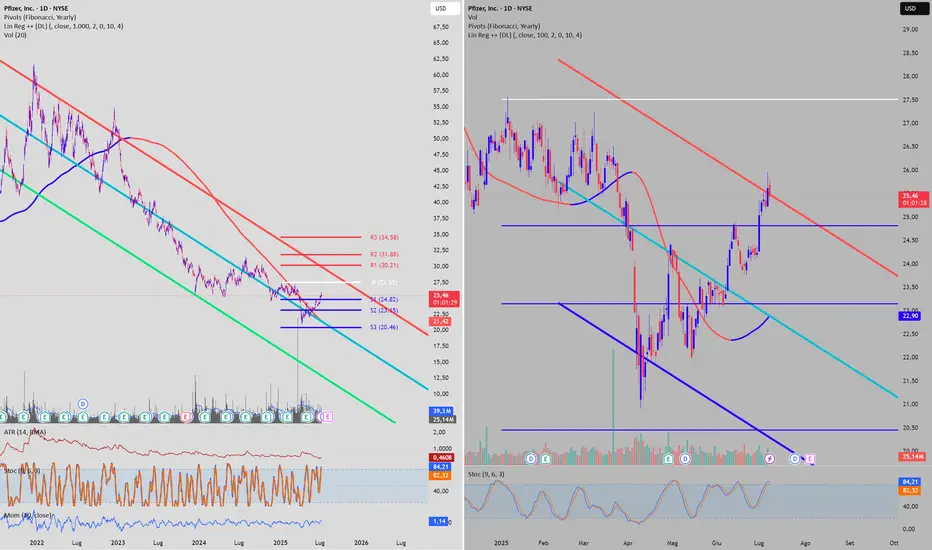Click the green earnings E near February, right chart
Viewport: 932px width, 550px height.
545,459
